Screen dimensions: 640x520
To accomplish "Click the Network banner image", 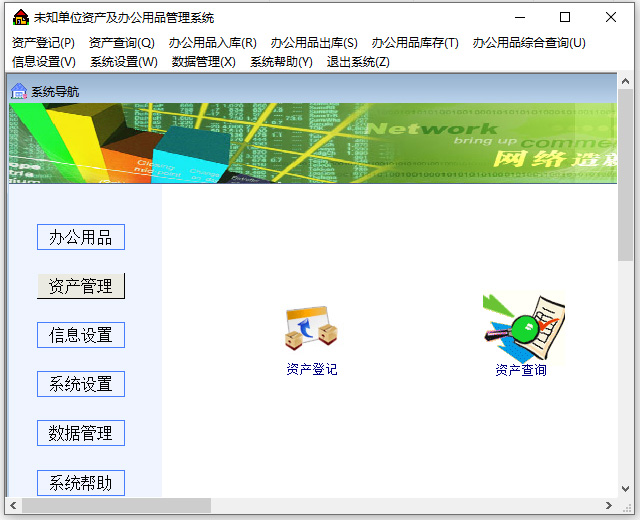I will click(x=313, y=143).
